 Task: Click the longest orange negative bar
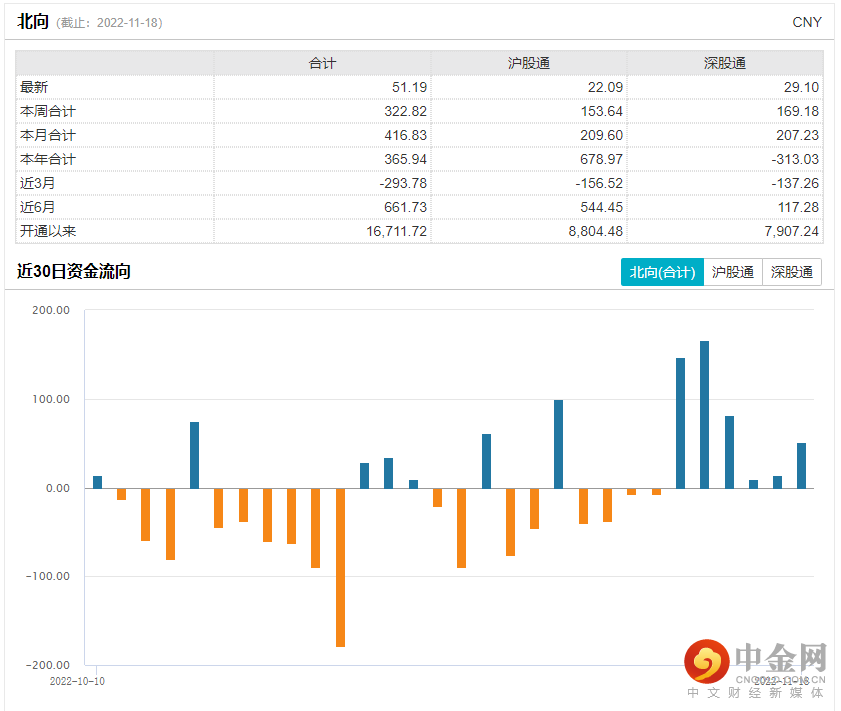[x=340, y=567]
